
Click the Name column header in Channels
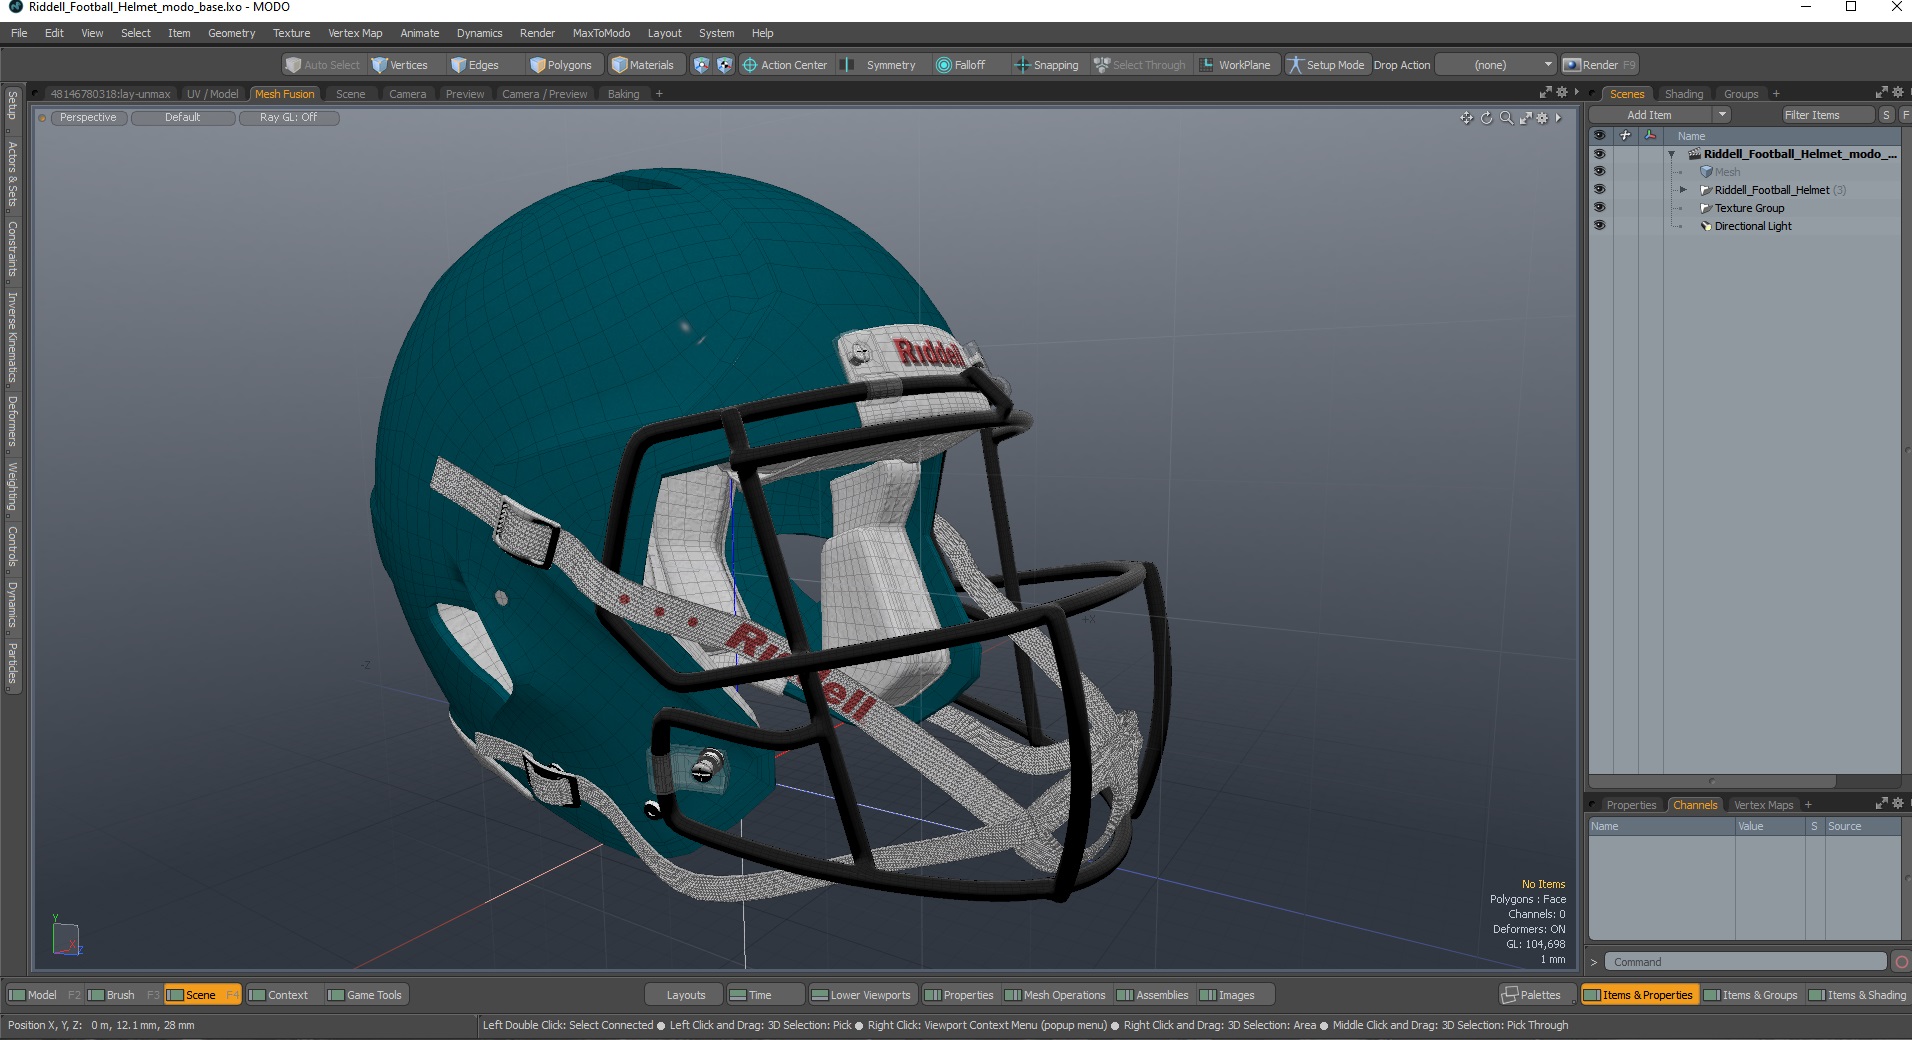point(1661,826)
